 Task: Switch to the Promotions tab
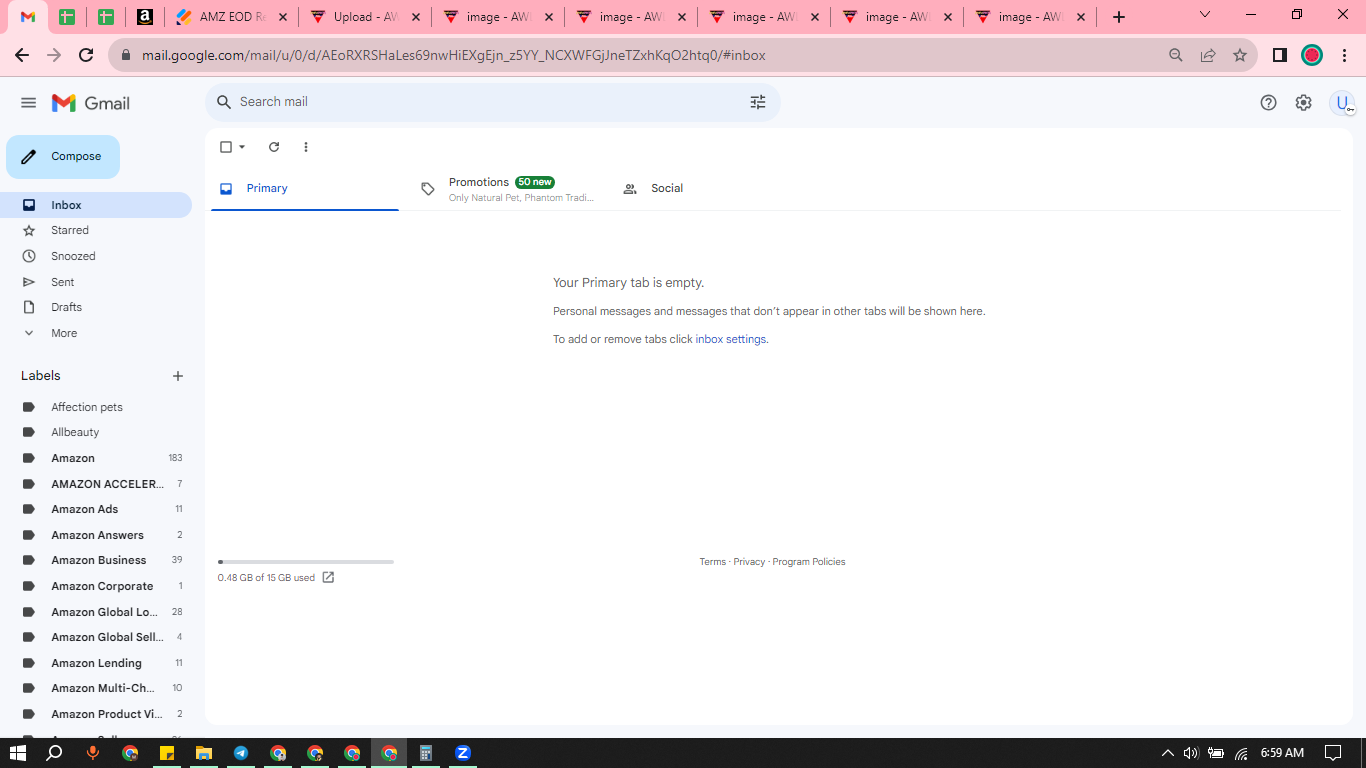click(508, 188)
